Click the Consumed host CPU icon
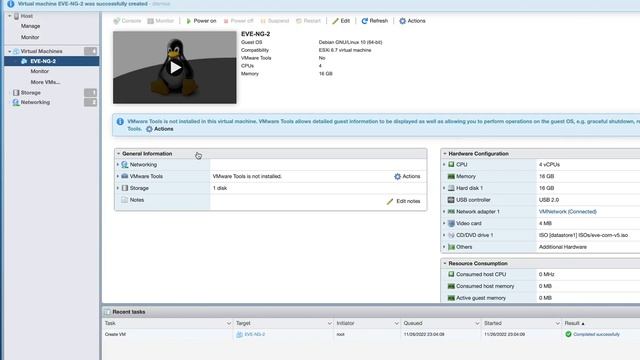Image resolution: width=640 pixels, height=360 pixels. (451, 274)
